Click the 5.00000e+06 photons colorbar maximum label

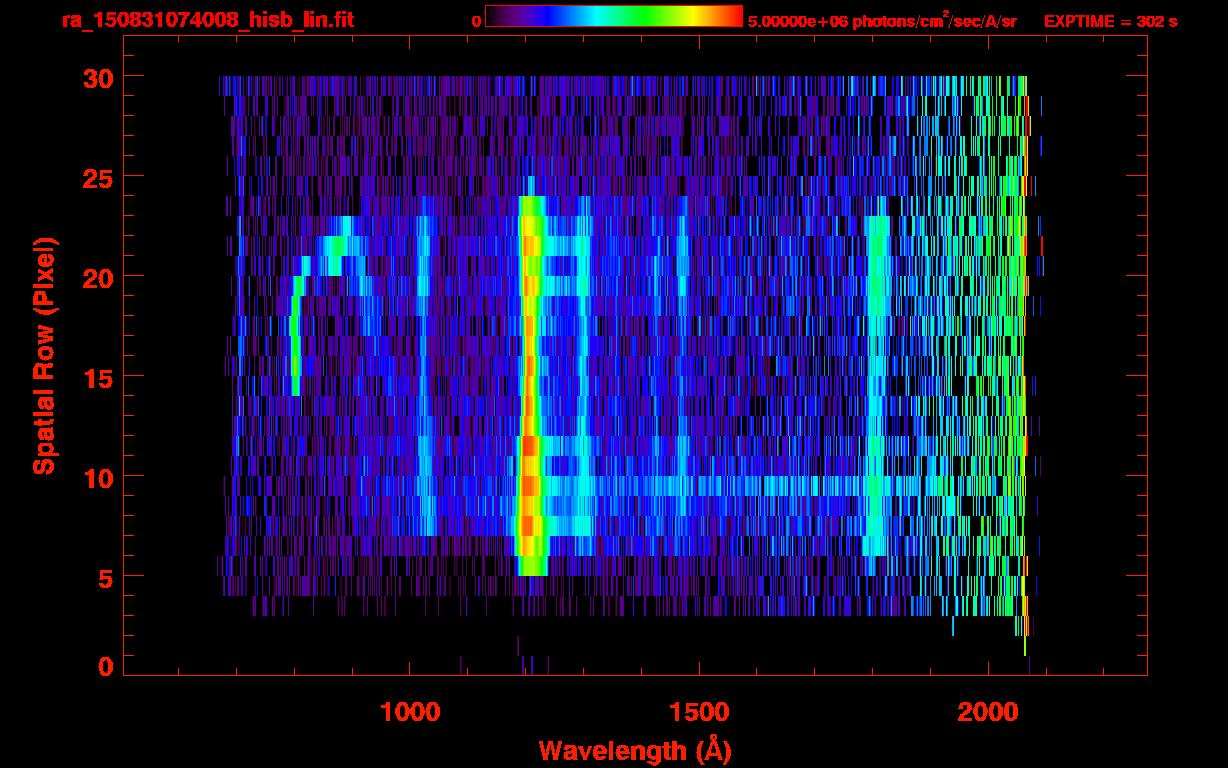coord(881,21)
